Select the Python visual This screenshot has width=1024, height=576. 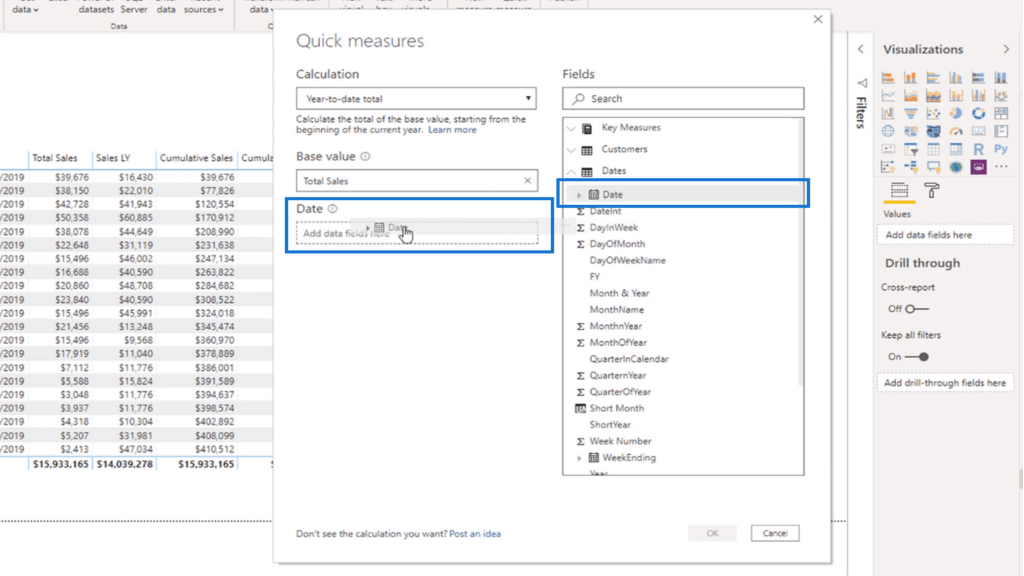[1000, 150]
